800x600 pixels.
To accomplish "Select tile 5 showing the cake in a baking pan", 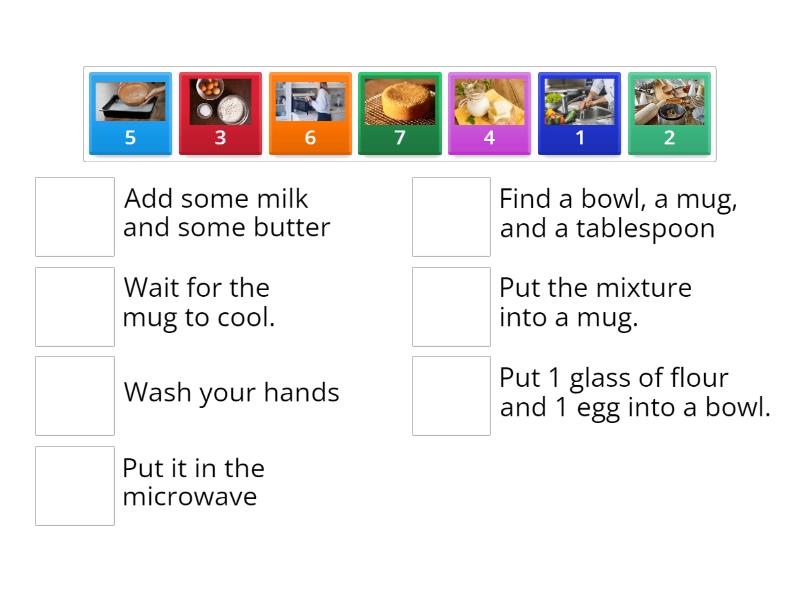I will 130,110.
